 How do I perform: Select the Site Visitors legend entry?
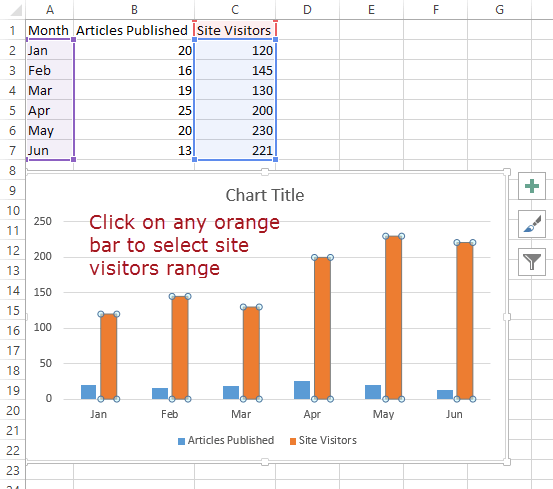pyautogui.click(x=323, y=440)
